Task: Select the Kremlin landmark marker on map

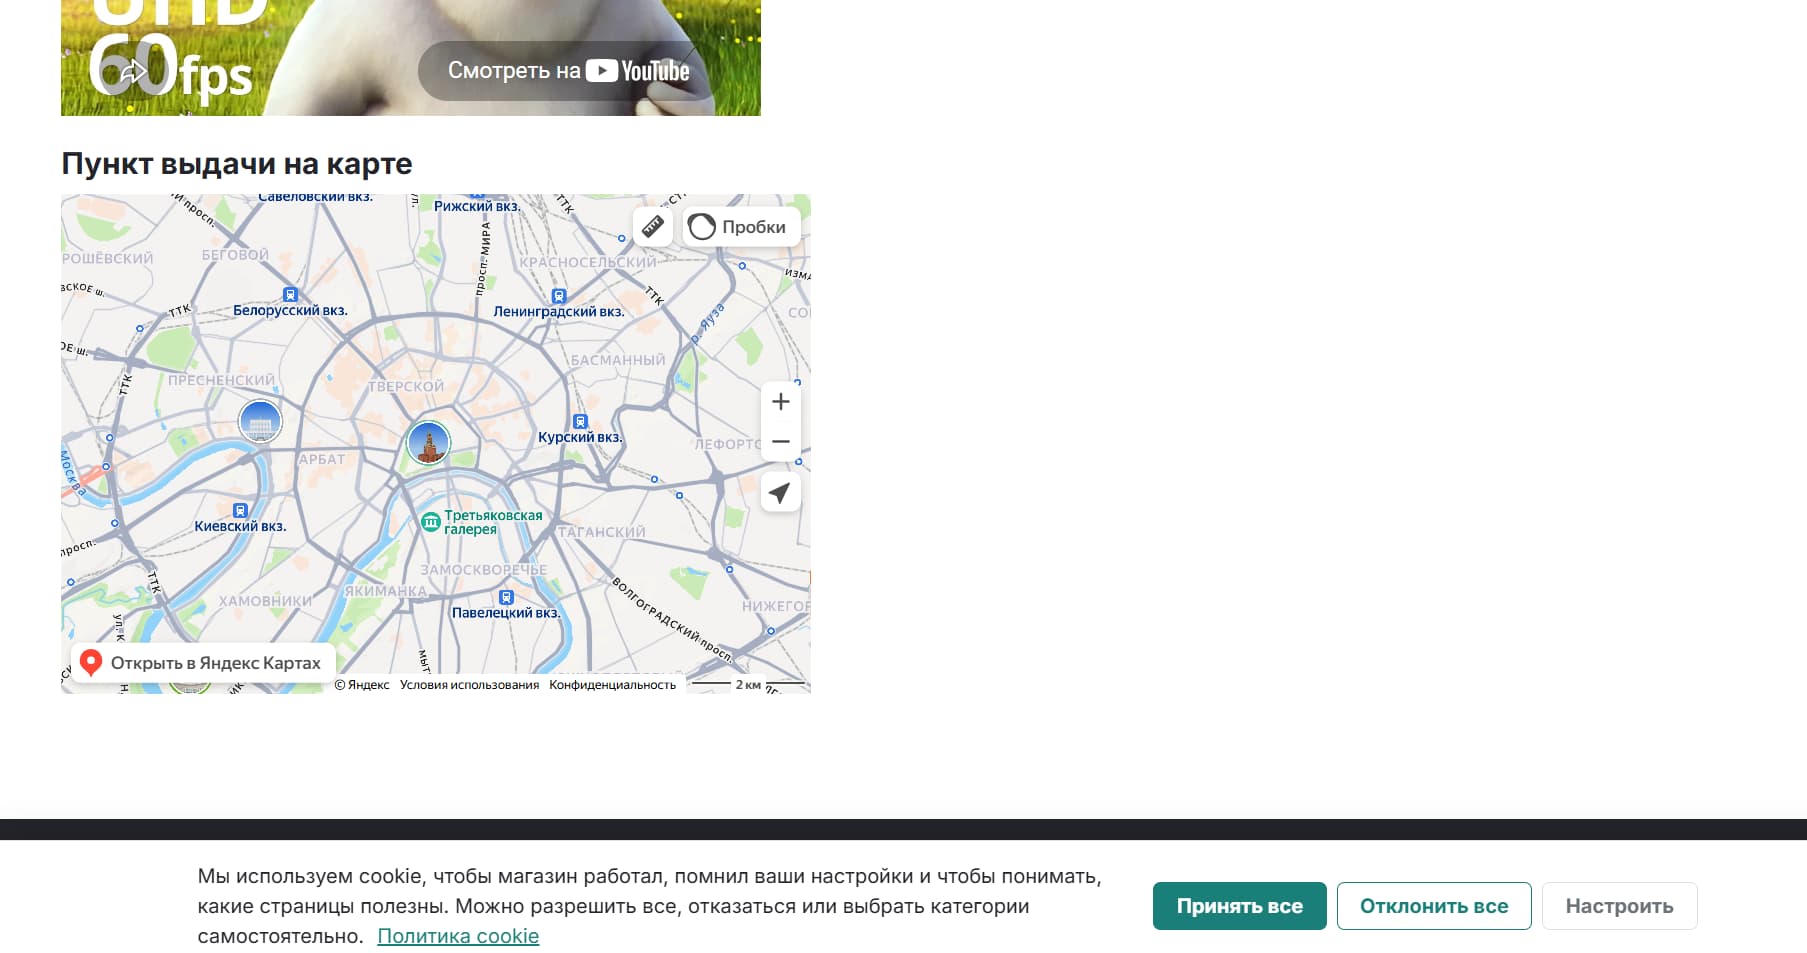Action: click(429, 442)
